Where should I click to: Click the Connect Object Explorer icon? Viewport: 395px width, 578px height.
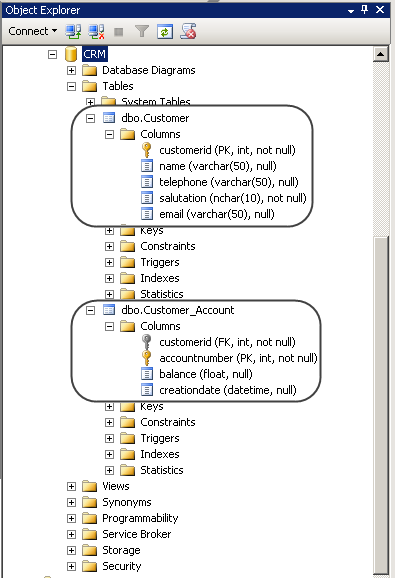[73, 32]
